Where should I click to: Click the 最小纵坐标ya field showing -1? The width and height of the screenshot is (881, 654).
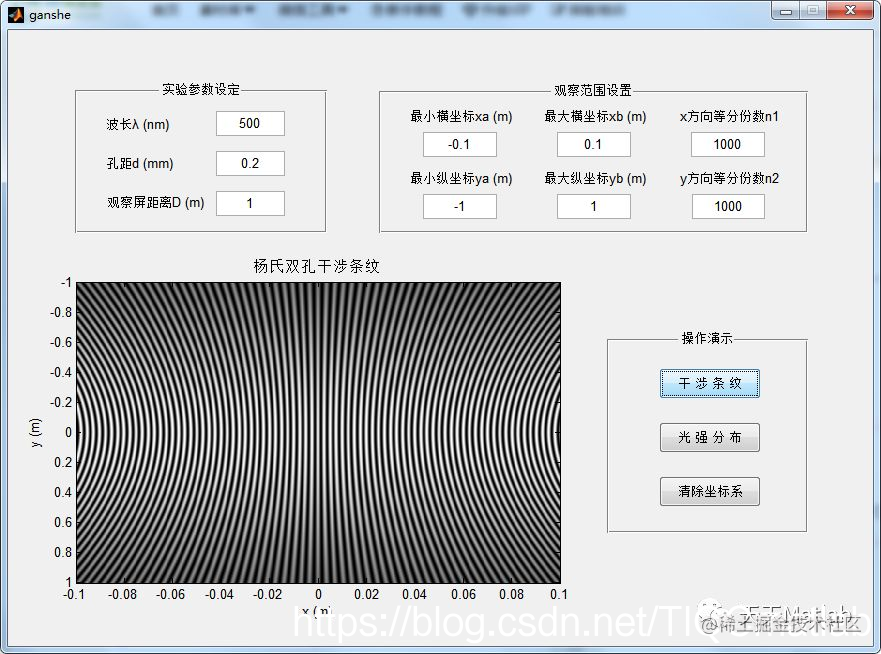[458, 206]
